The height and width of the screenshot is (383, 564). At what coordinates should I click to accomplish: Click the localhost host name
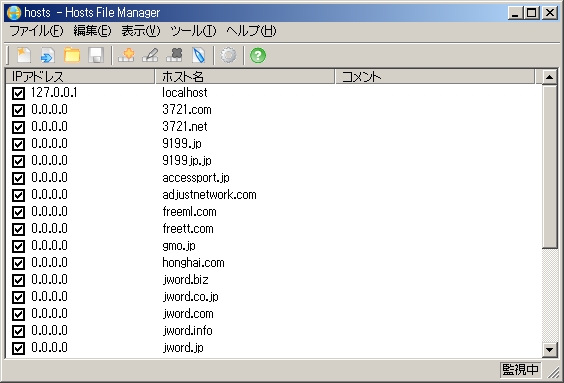click(x=185, y=93)
